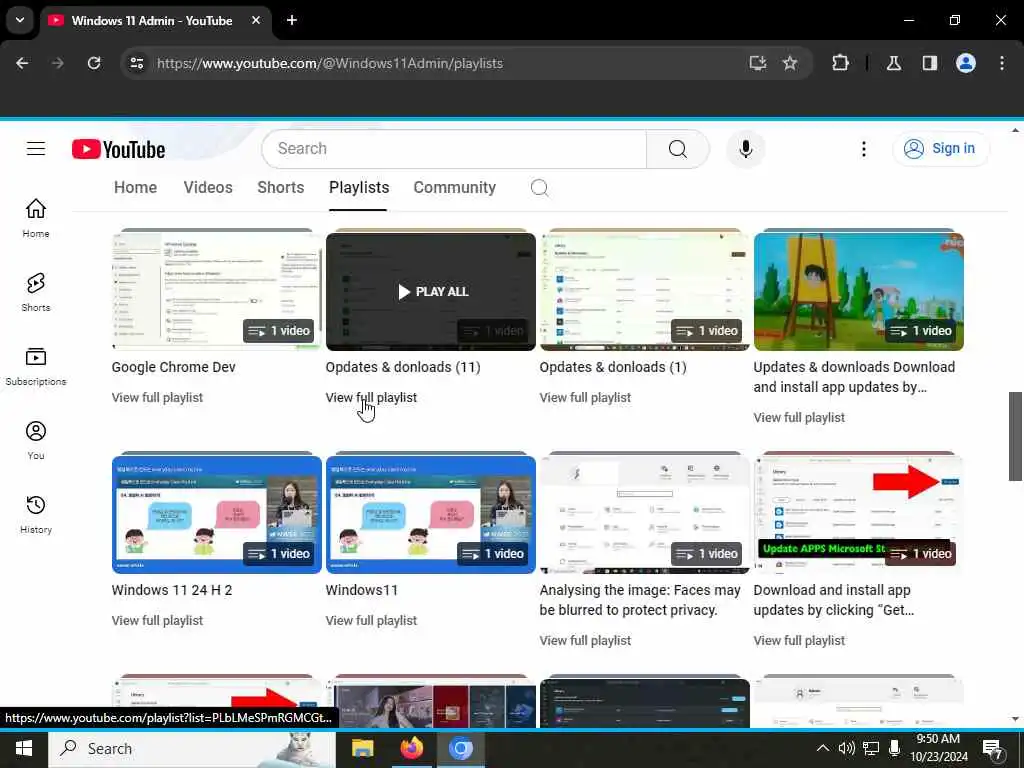This screenshot has width=1024, height=768.
Task: Open the Windows 11 24 H 2 thumbnail
Action: pyautogui.click(x=216, y=515)
